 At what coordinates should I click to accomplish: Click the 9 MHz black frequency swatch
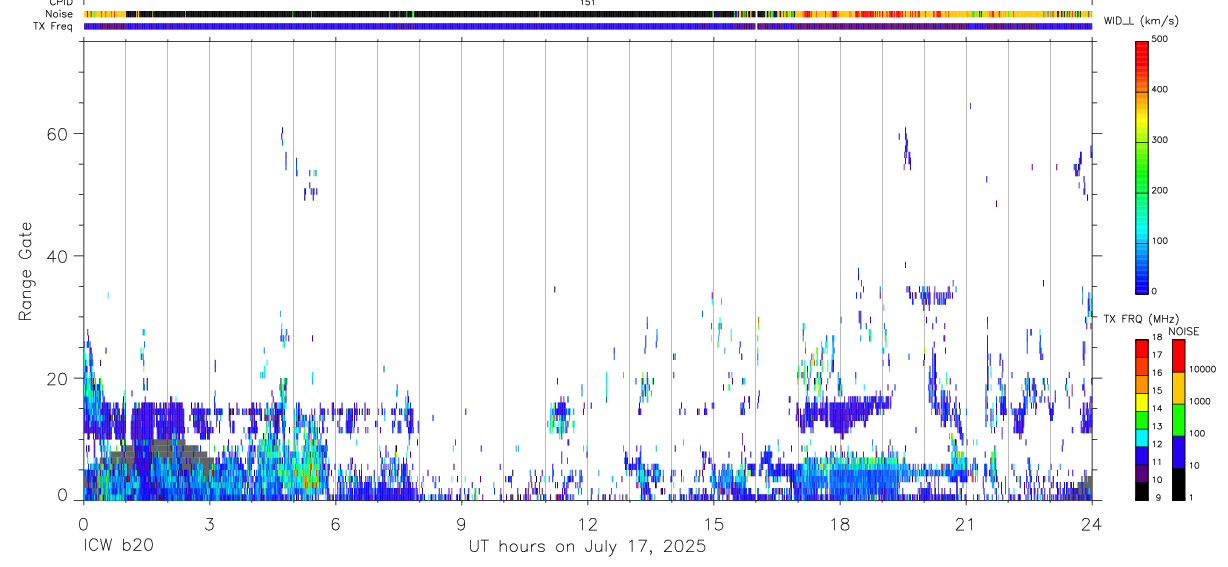coord(1142,492)
